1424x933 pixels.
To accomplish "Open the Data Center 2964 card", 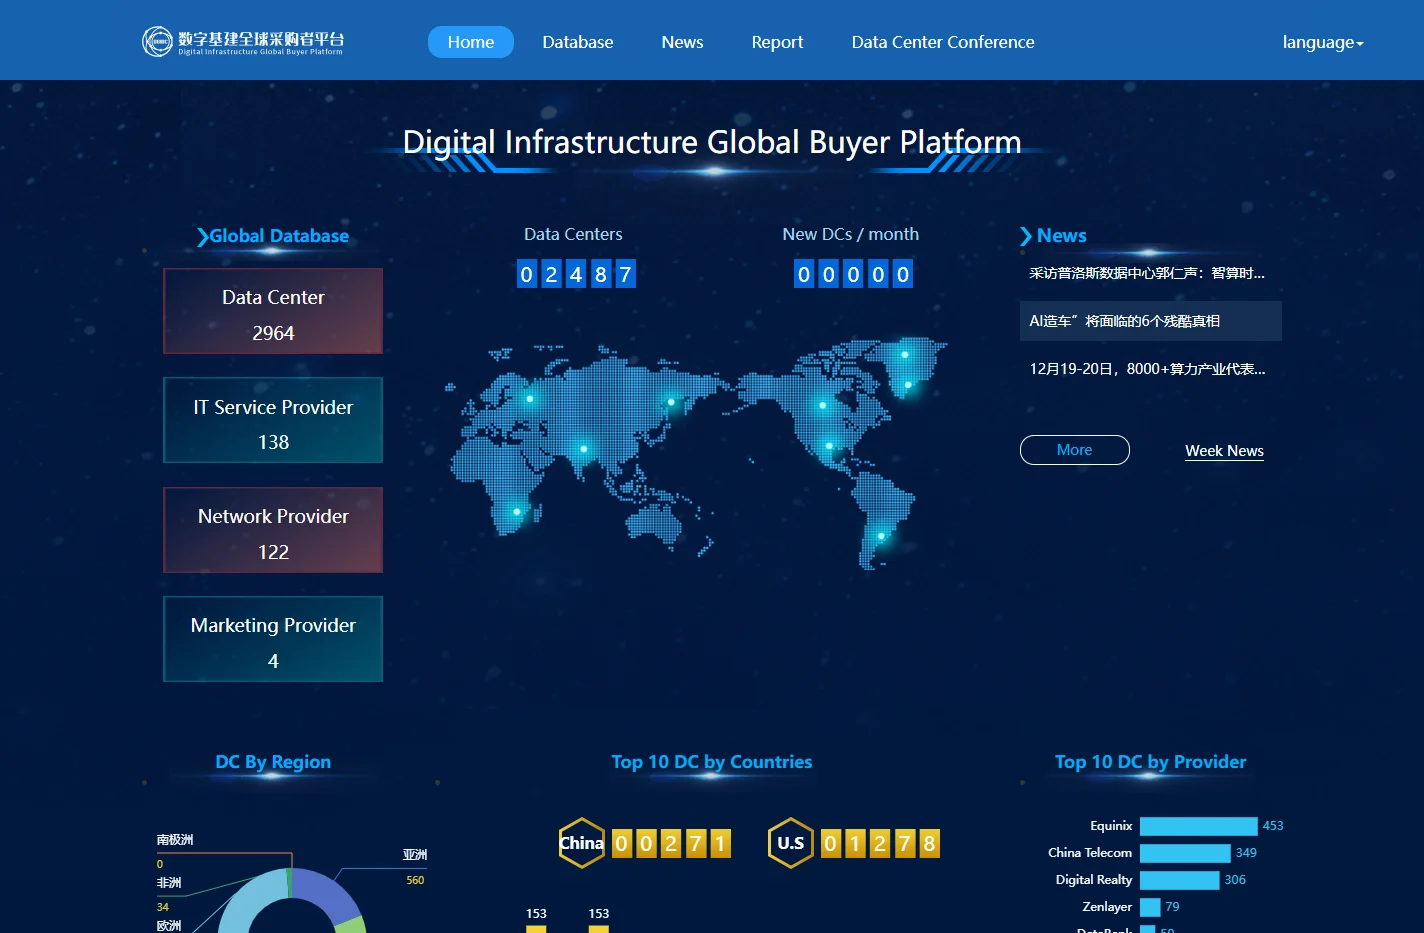I will point(273,311).
